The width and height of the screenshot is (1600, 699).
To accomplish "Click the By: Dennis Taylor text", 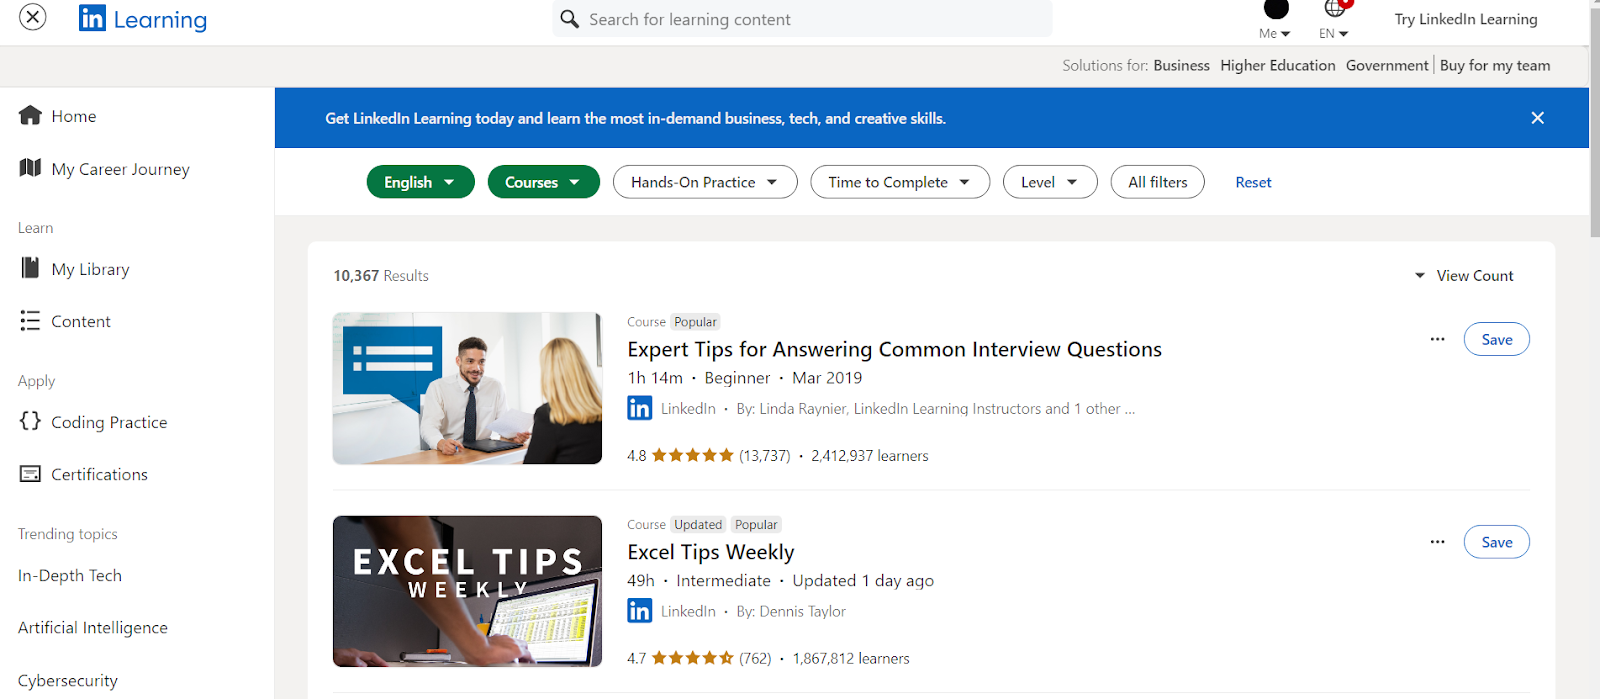I will (x=791, y=611).
